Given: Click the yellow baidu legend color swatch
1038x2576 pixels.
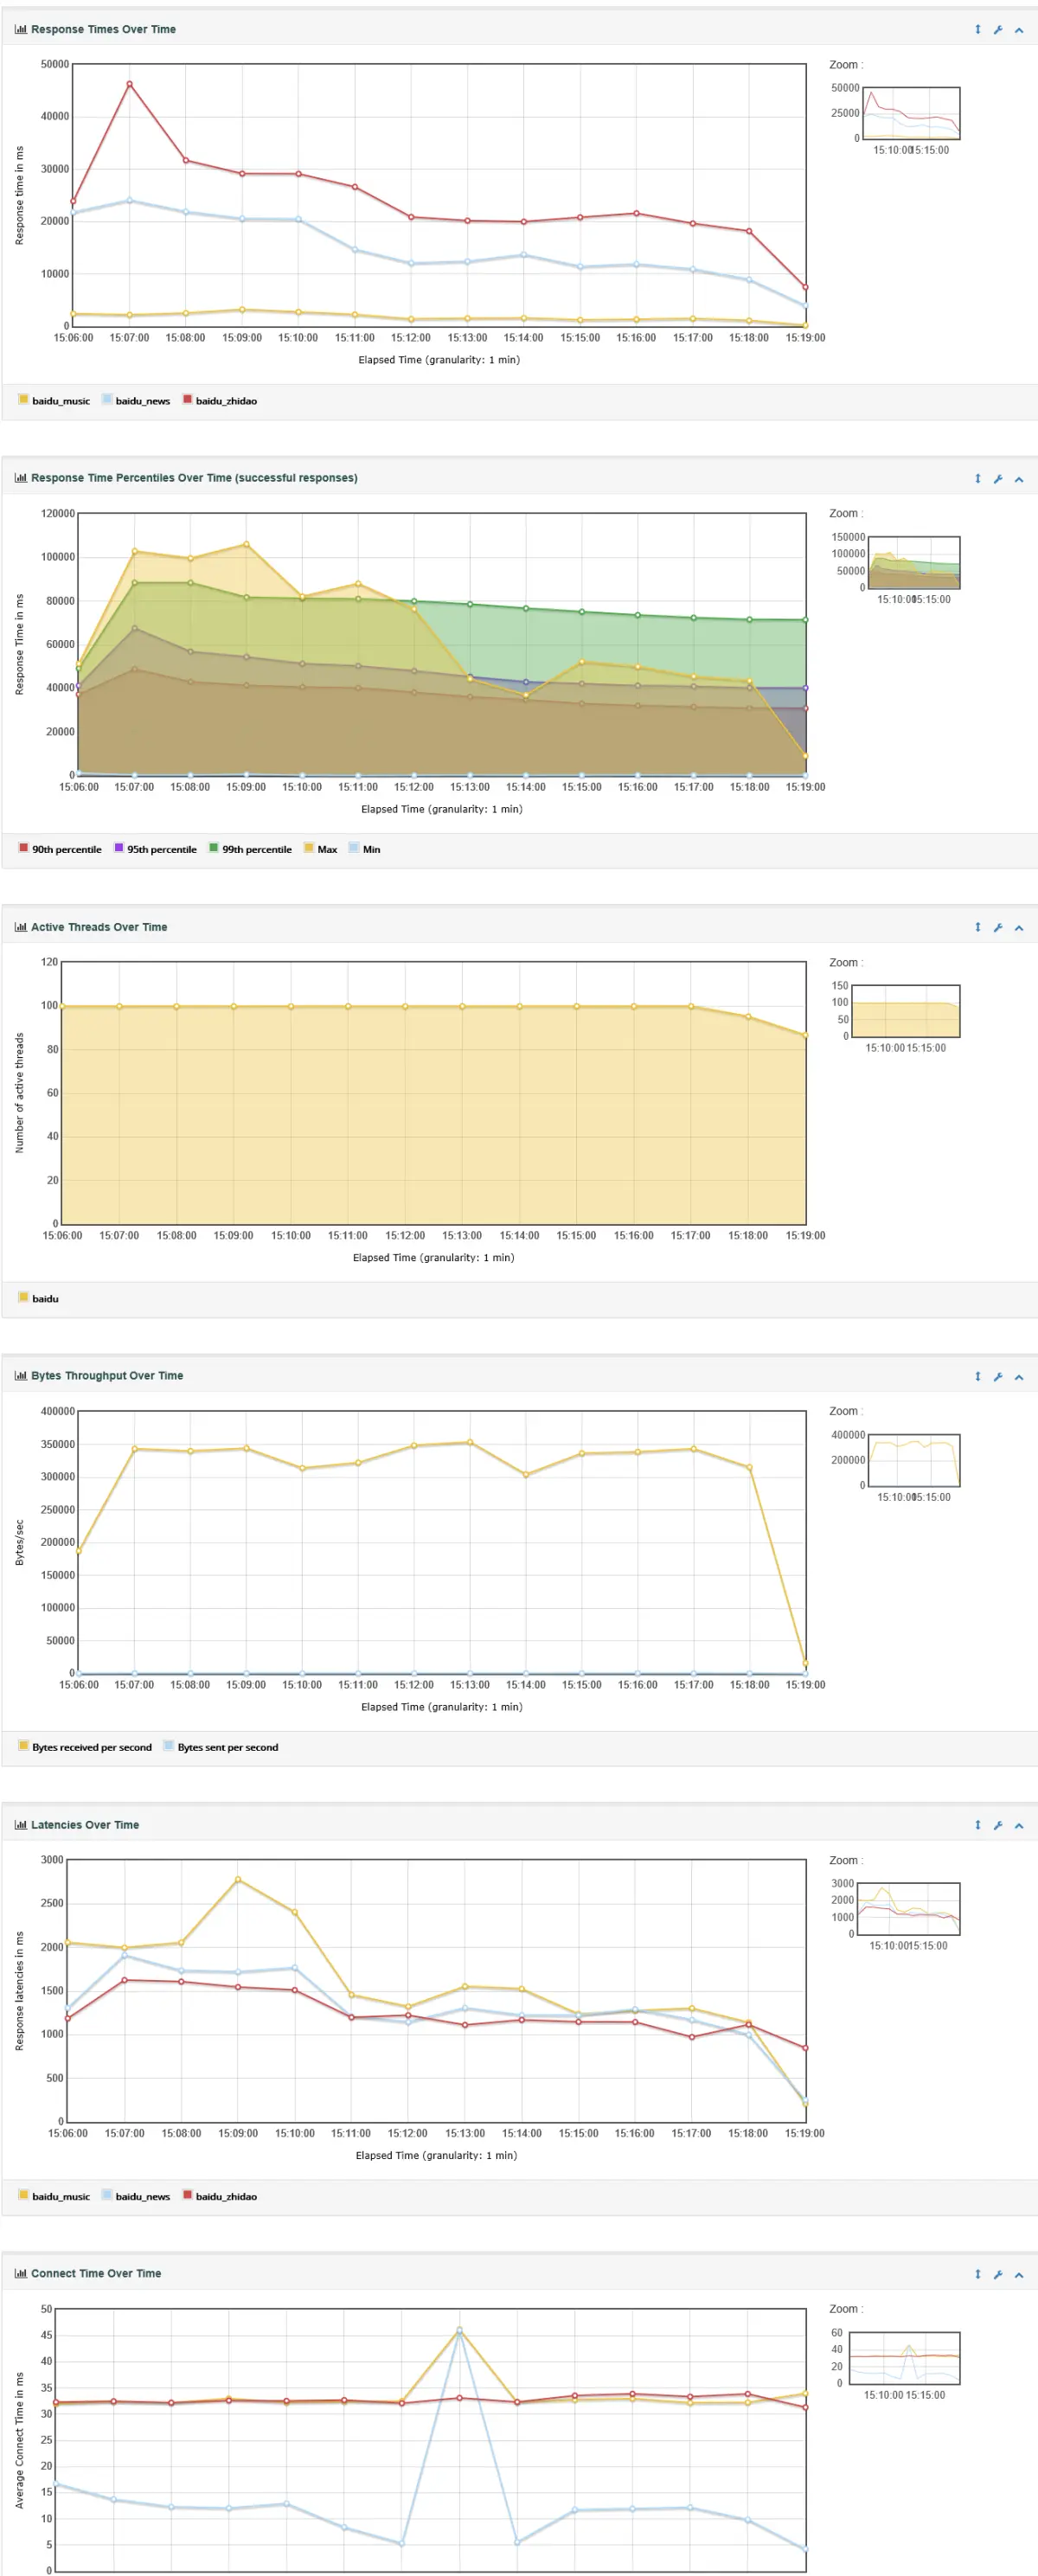Looking at the screenshot, I should (x=23, y=1298).
